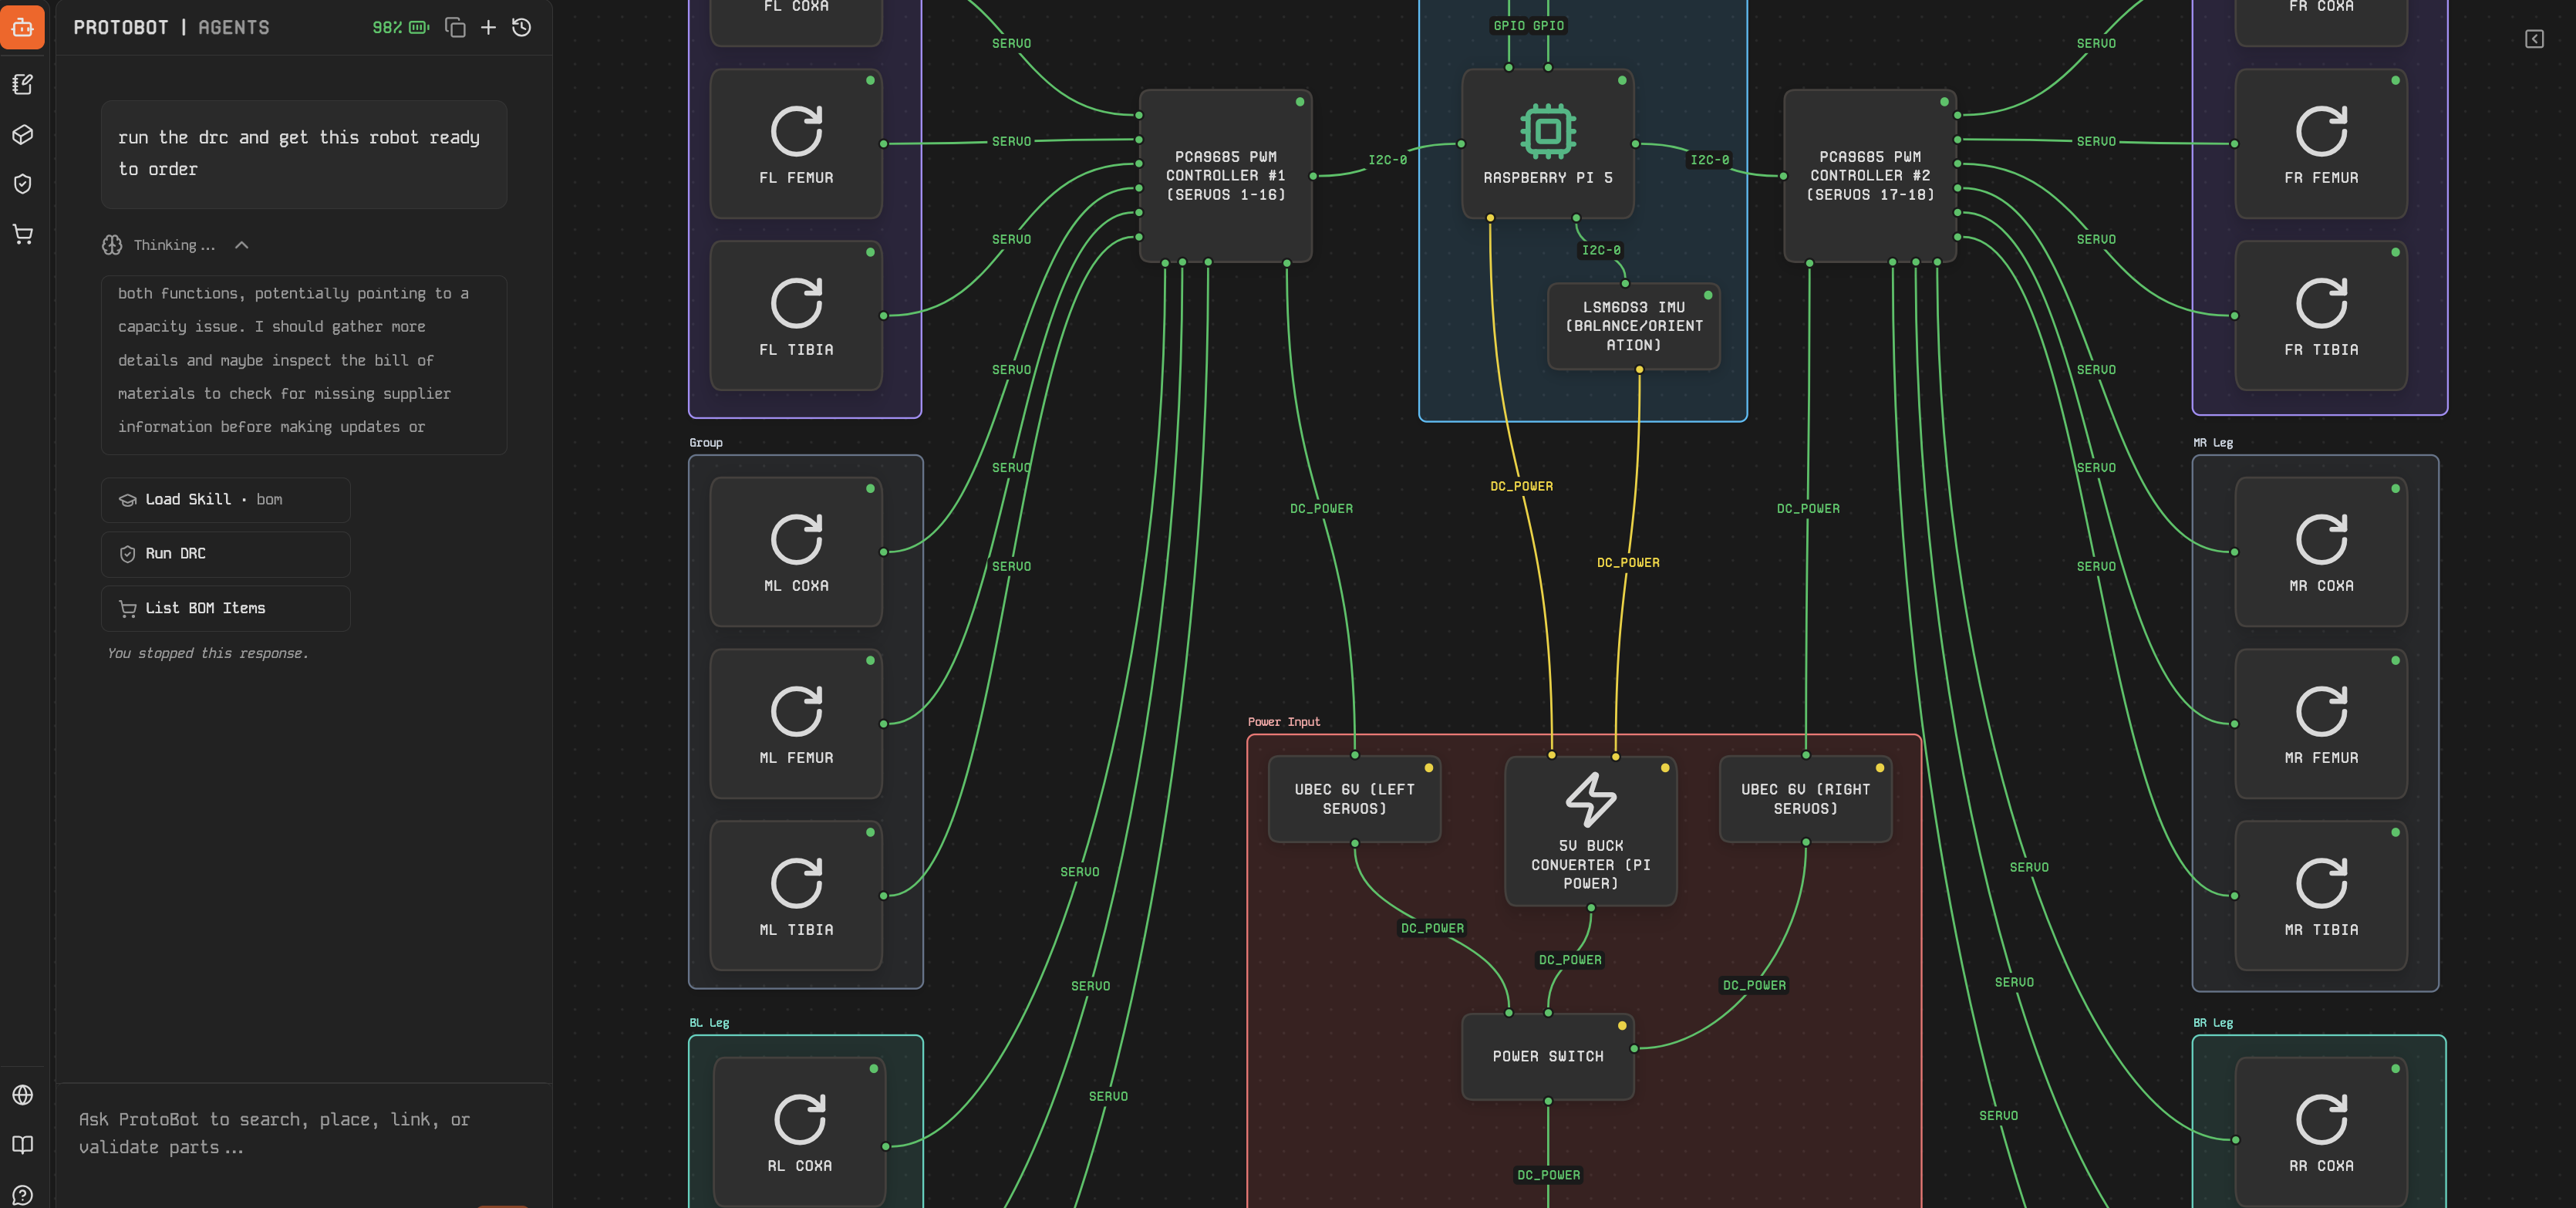Click the globe icon in sidebar
The height and width of the screenshot is (1208, 2576).
[x=22, y=1095]
